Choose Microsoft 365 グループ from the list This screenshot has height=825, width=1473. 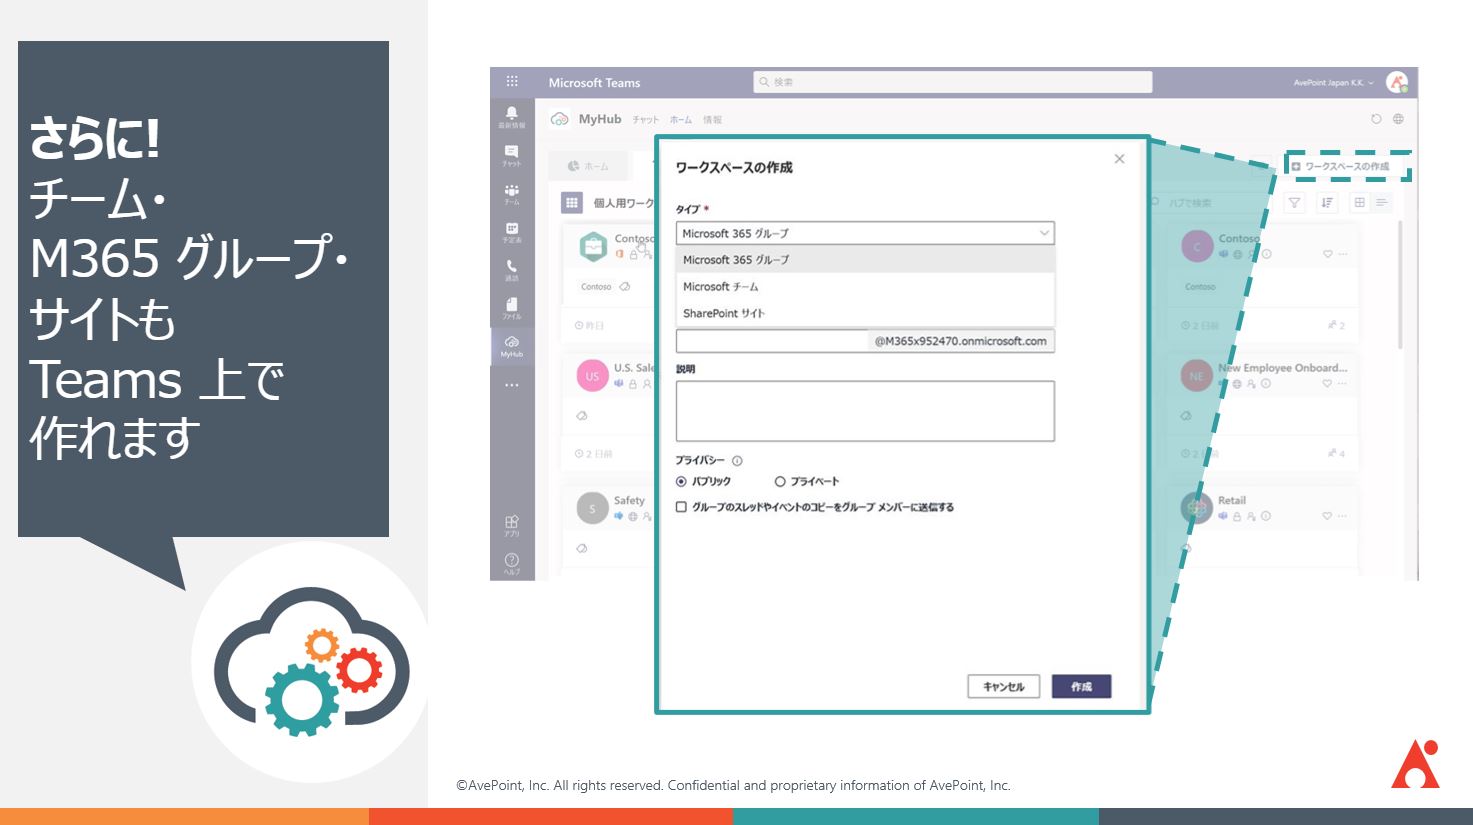click(x=865, y=259)
